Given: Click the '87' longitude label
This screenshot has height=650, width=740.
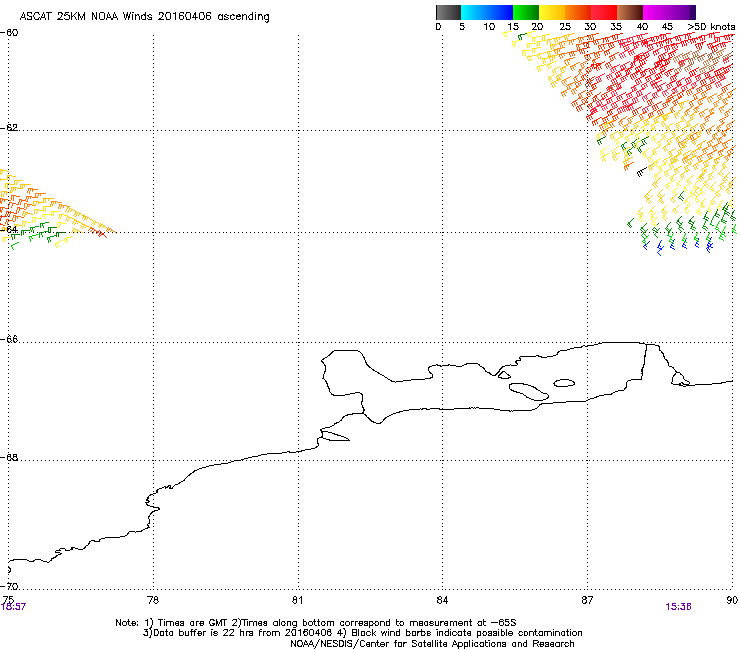Looking at the screenshot, I should pyautogui.click(x=587, y=600).
